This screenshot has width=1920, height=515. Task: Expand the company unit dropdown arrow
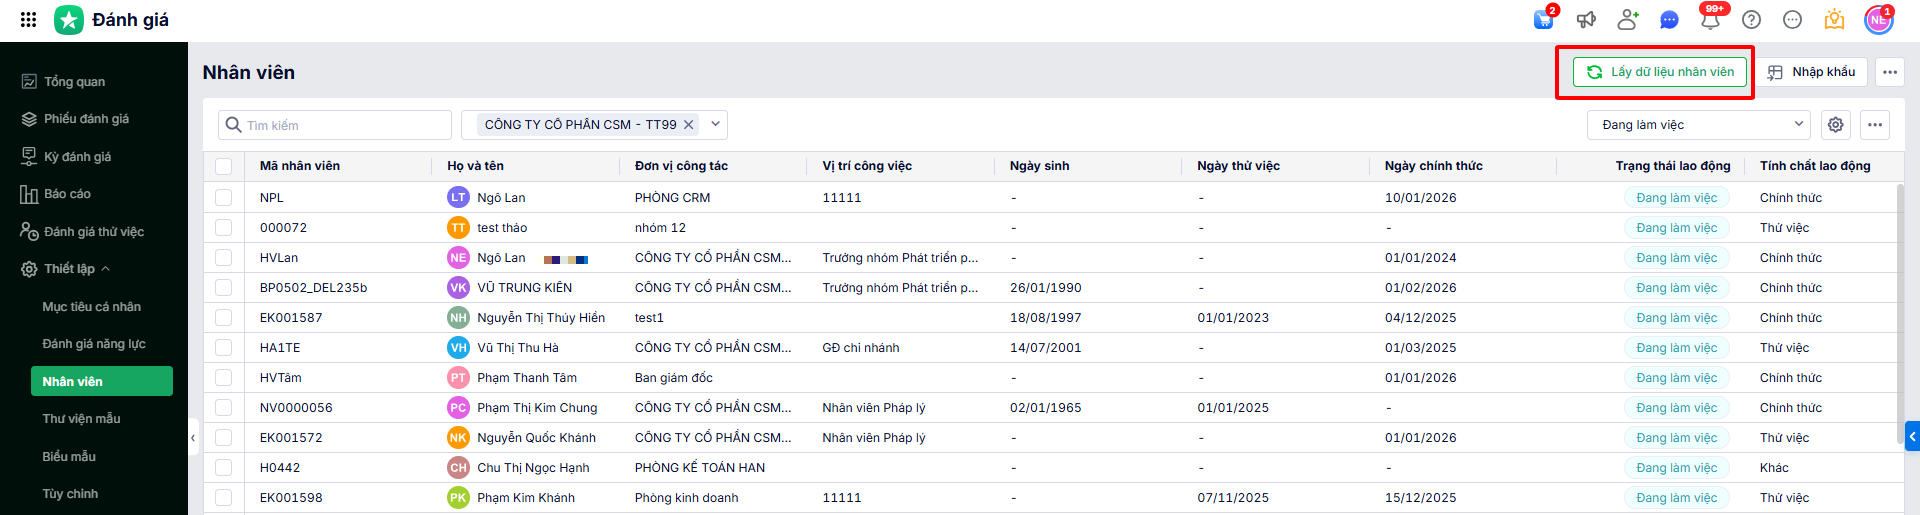pos(716,124)
